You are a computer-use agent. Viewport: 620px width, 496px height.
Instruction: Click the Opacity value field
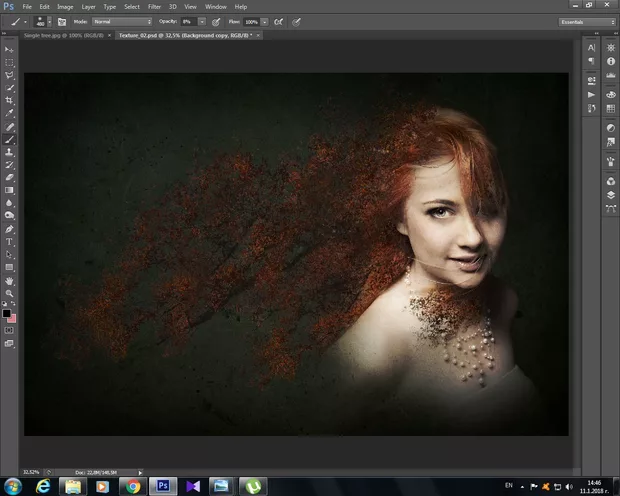tap(187, 21)
